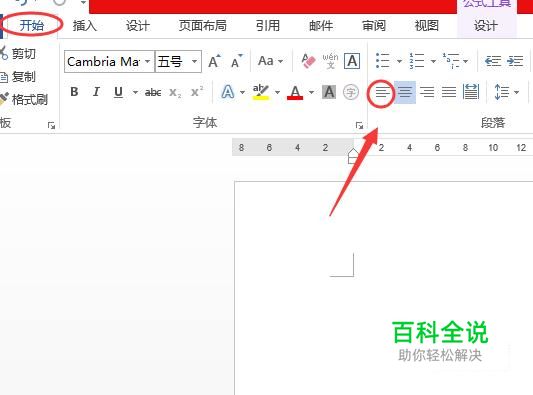533x395 pixels.
Task: Toggle italic formatting
Action: click(x=96, y=92)
